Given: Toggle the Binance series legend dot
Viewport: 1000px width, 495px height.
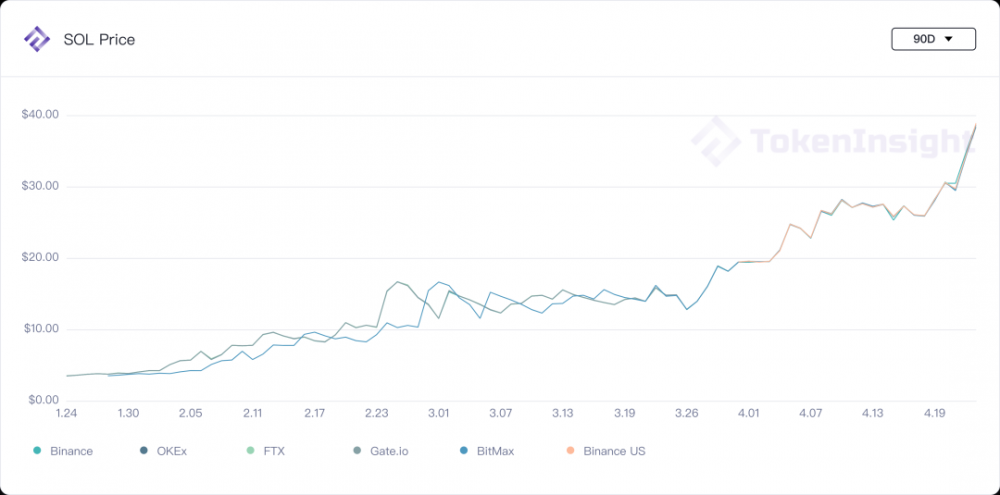Looking at the screenshot, I should (x=37, y=451).
